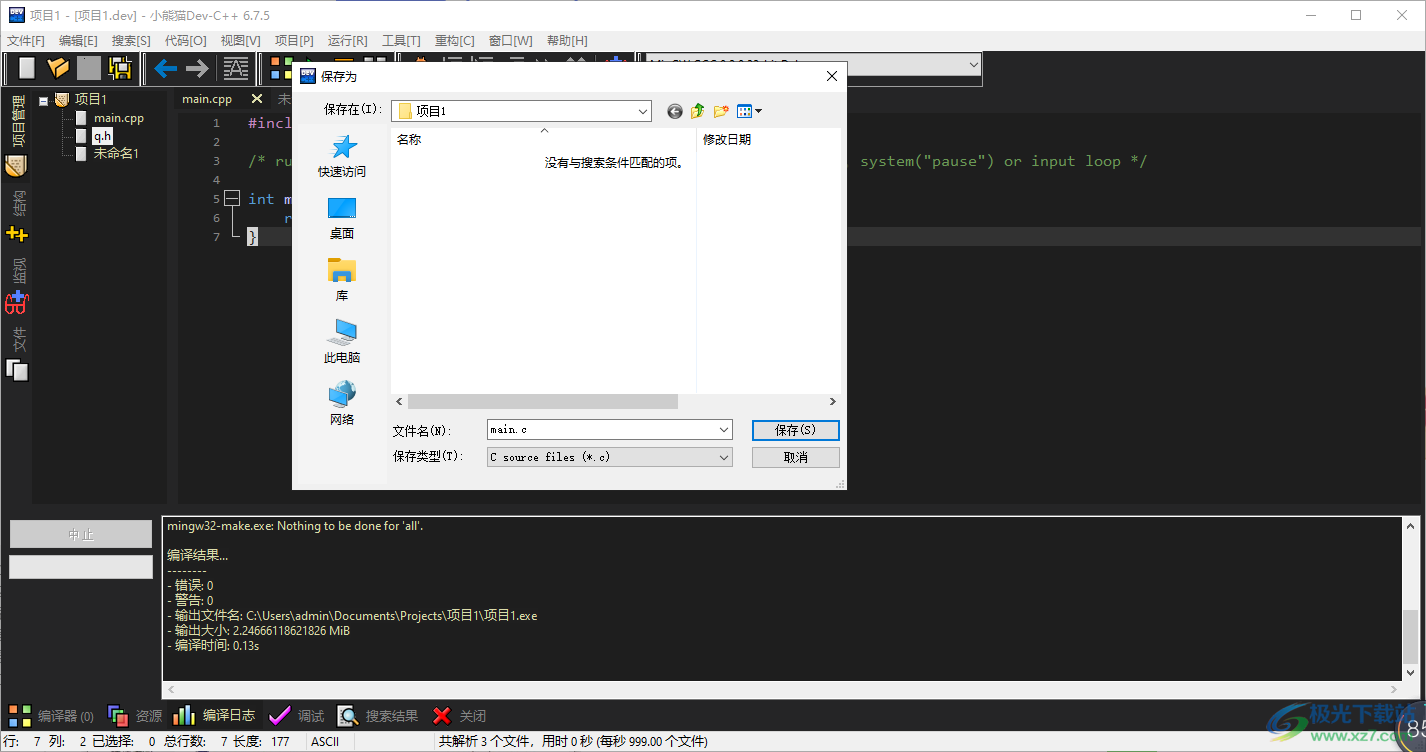
Task: Open the 重构[C] menu
Action: (x=455, y=41)
